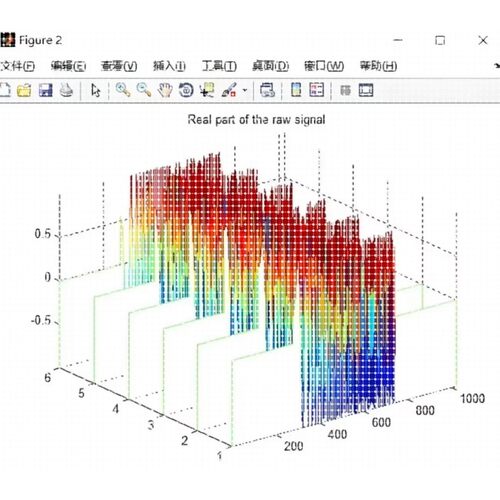This screenshot has width=500, height=500.
Task: Save the figure with floppy icon
Action: [46, 90]
